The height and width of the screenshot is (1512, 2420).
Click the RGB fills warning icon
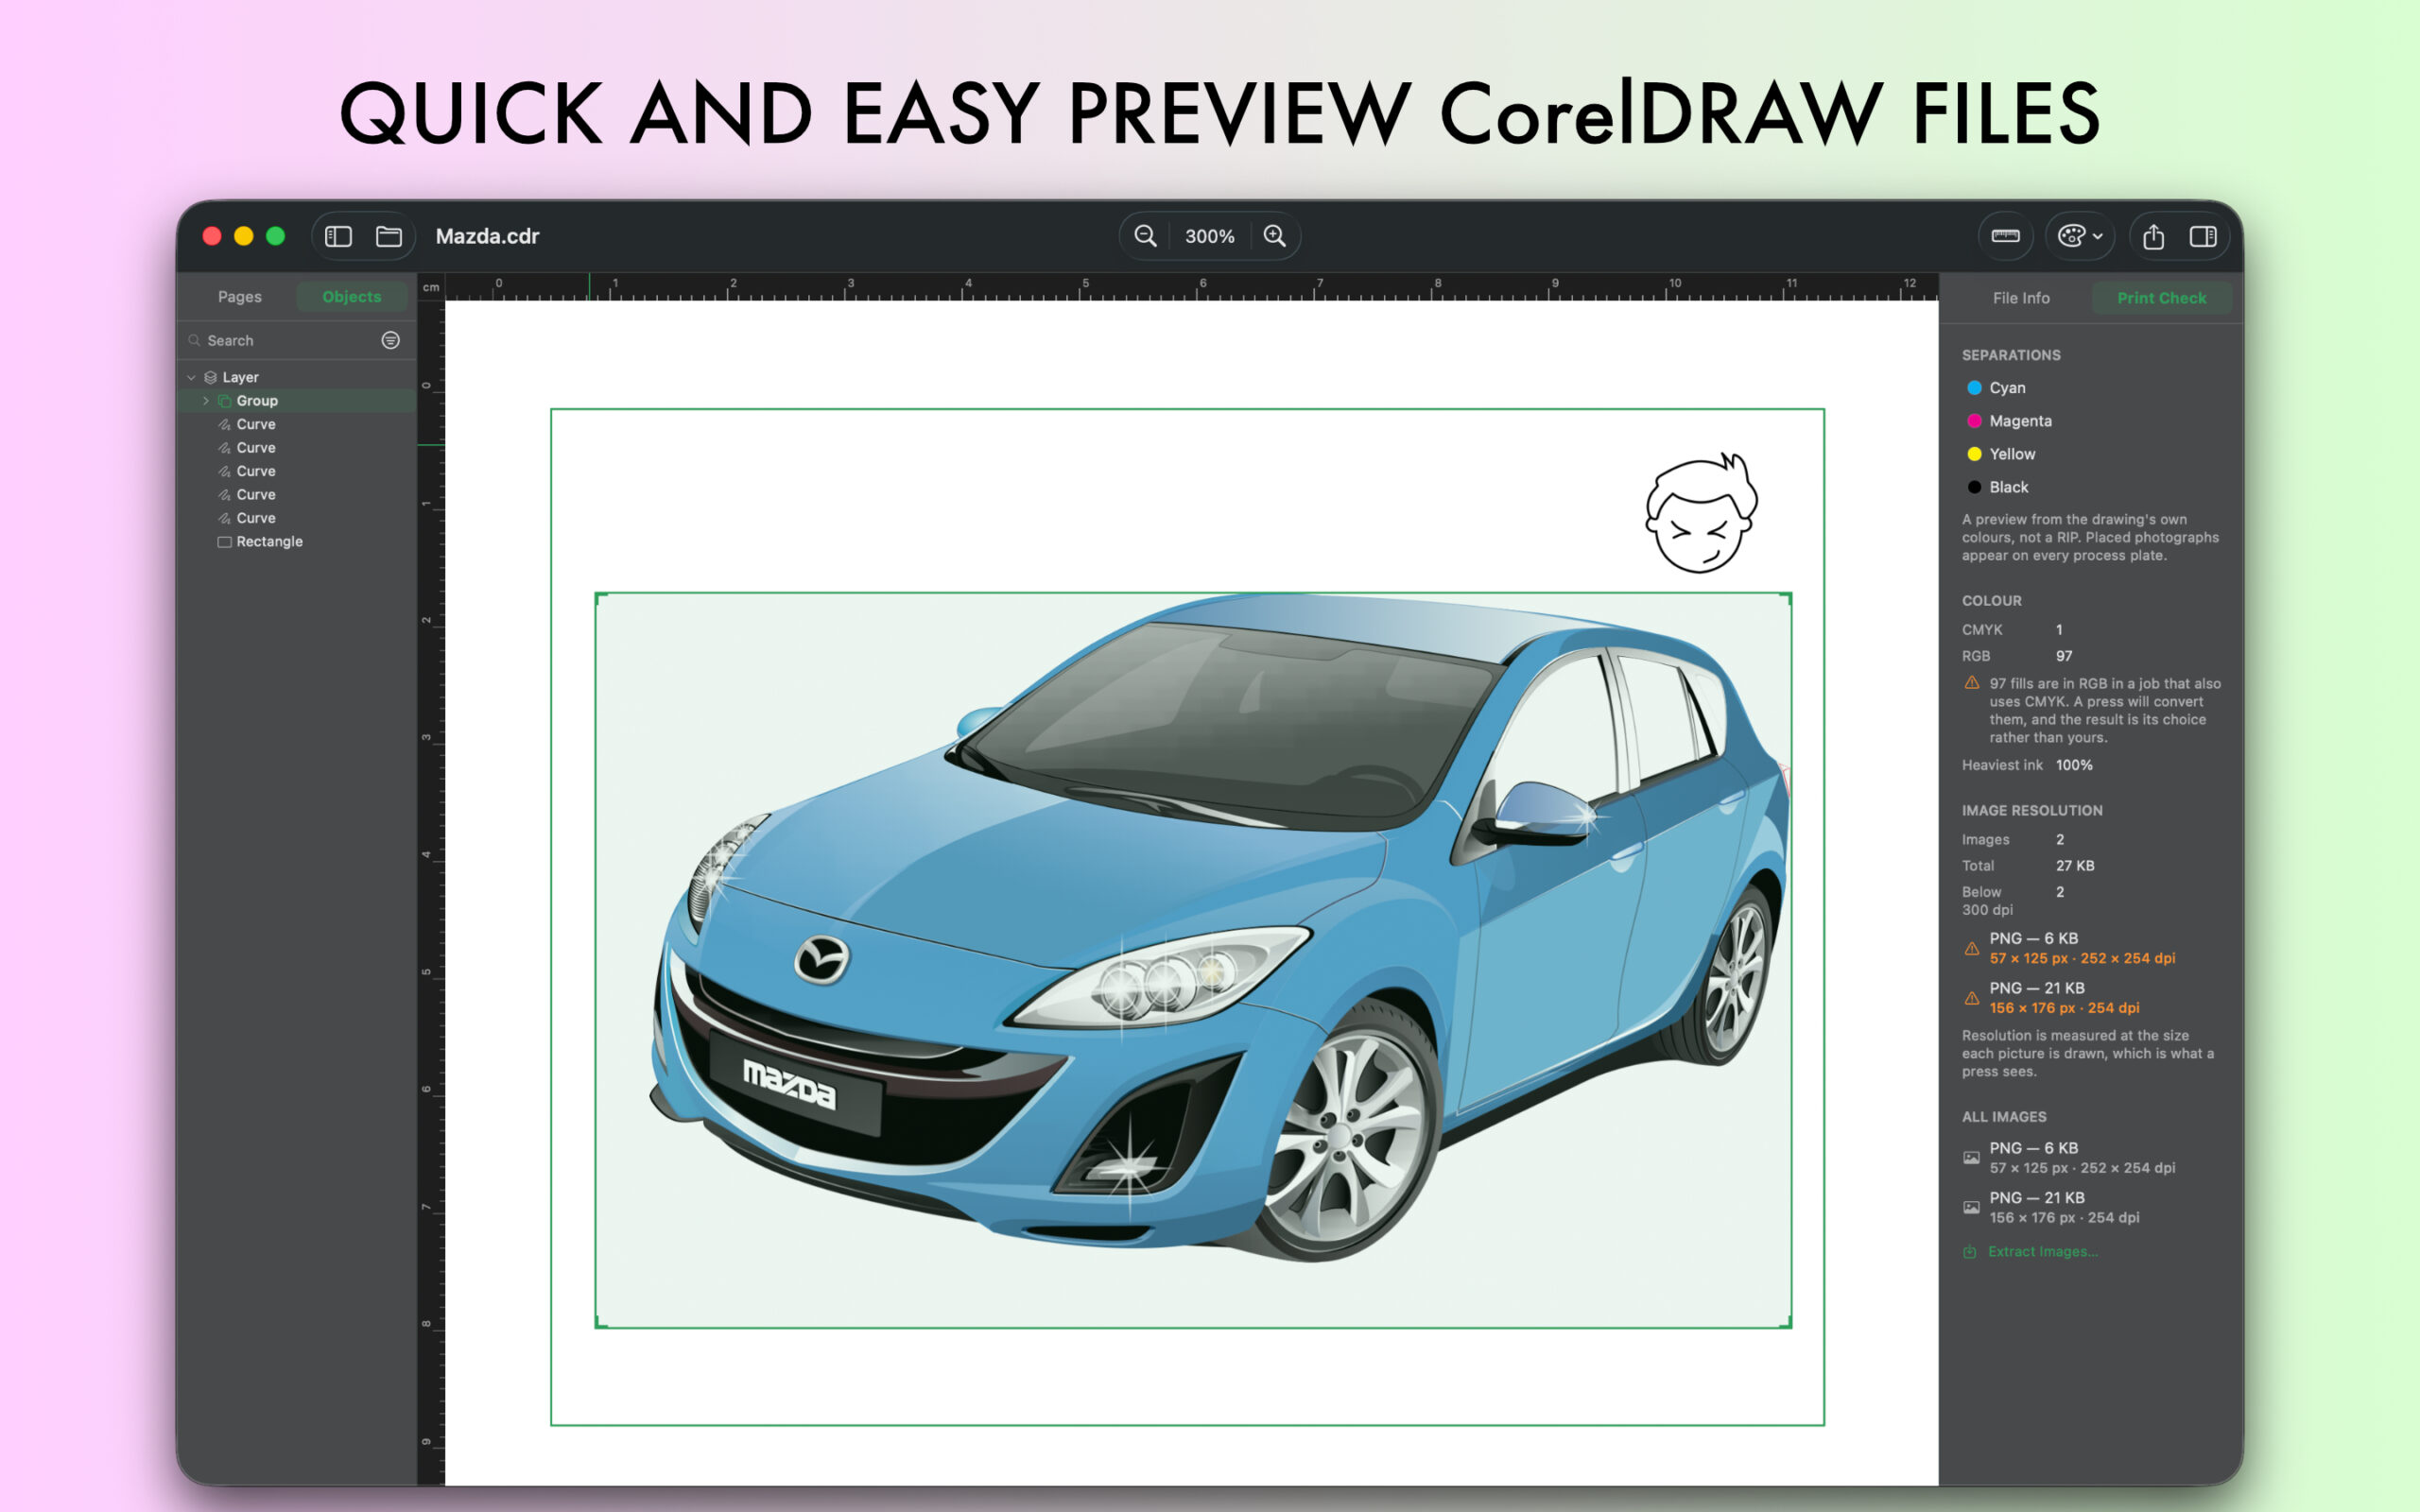(1972, 683)
